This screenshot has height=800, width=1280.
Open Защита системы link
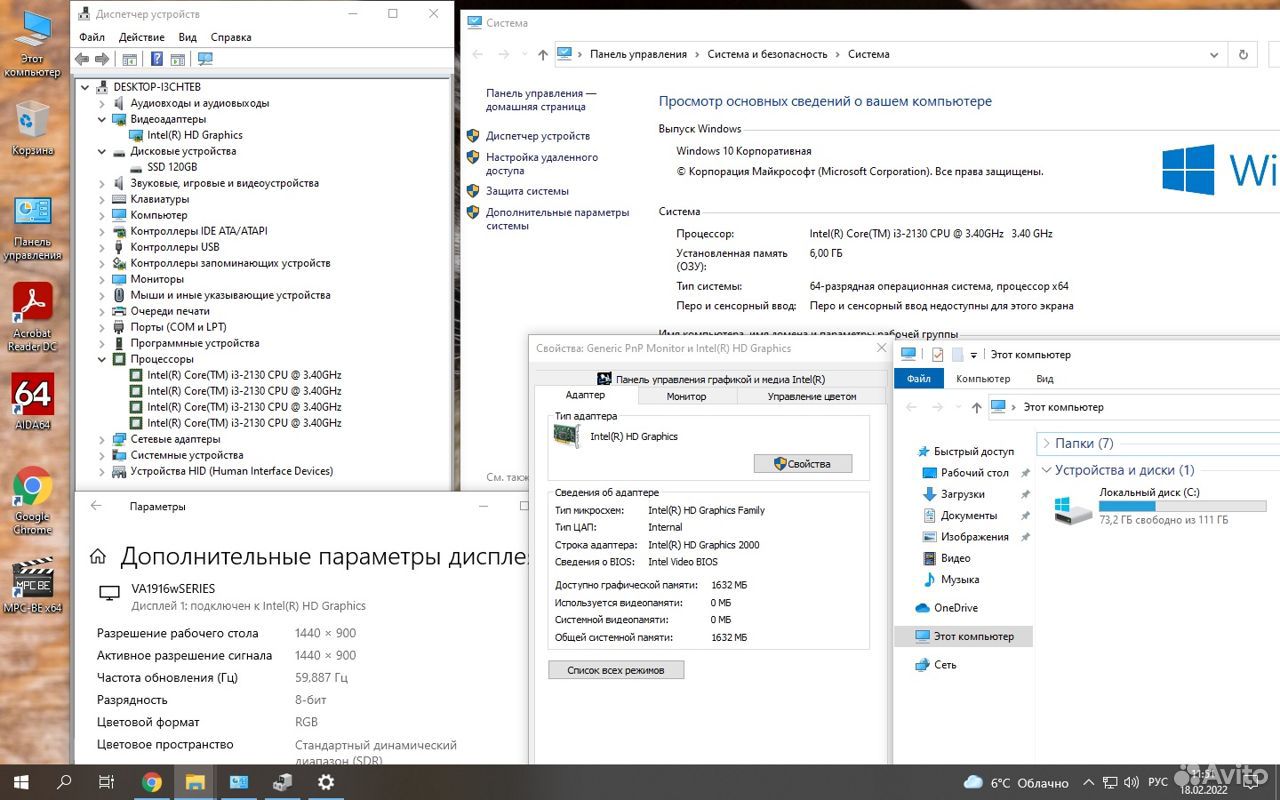pyautogui.click(x=527, y=191)
